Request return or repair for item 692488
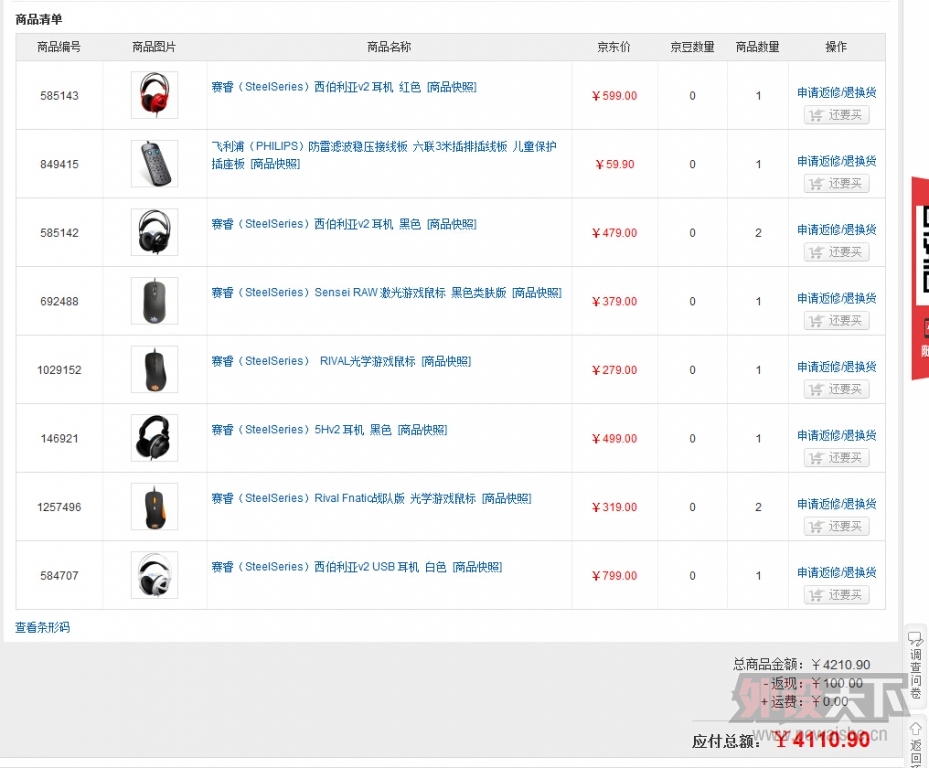 click(837, 298)
